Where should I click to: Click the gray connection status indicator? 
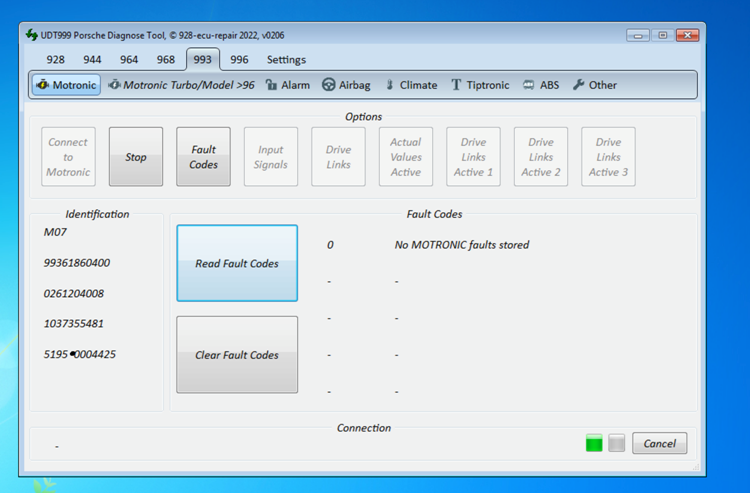tap(616, 443)
